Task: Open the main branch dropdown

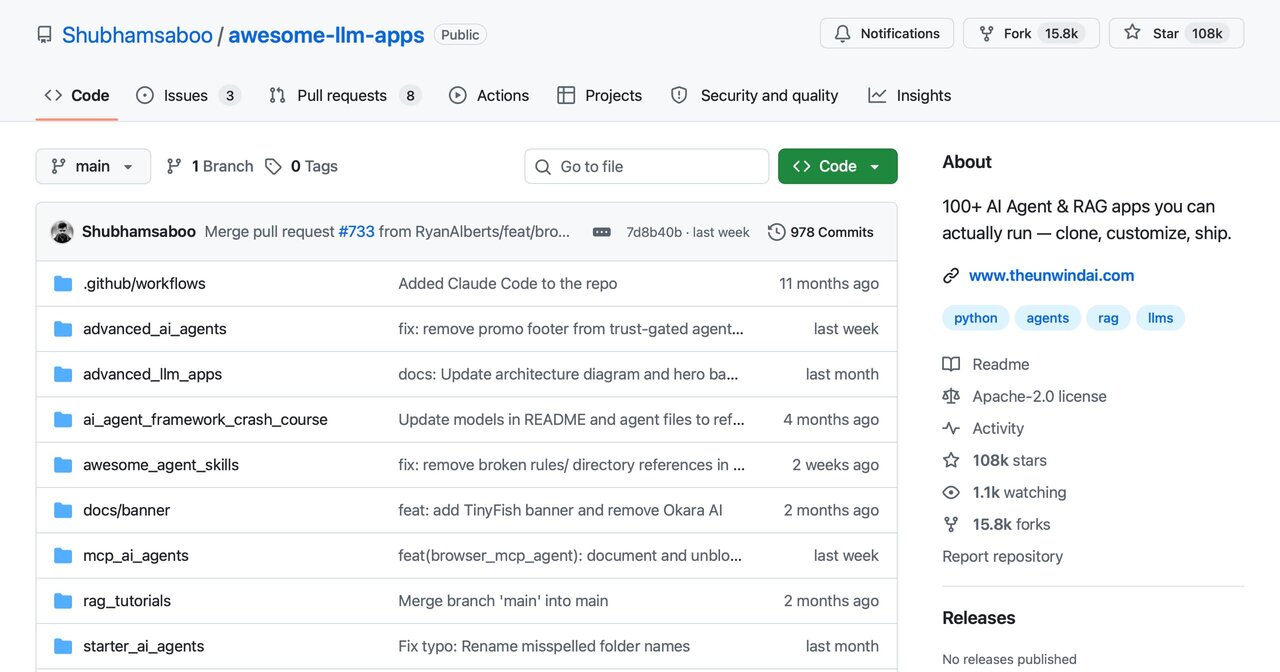Action: [93, 166]
